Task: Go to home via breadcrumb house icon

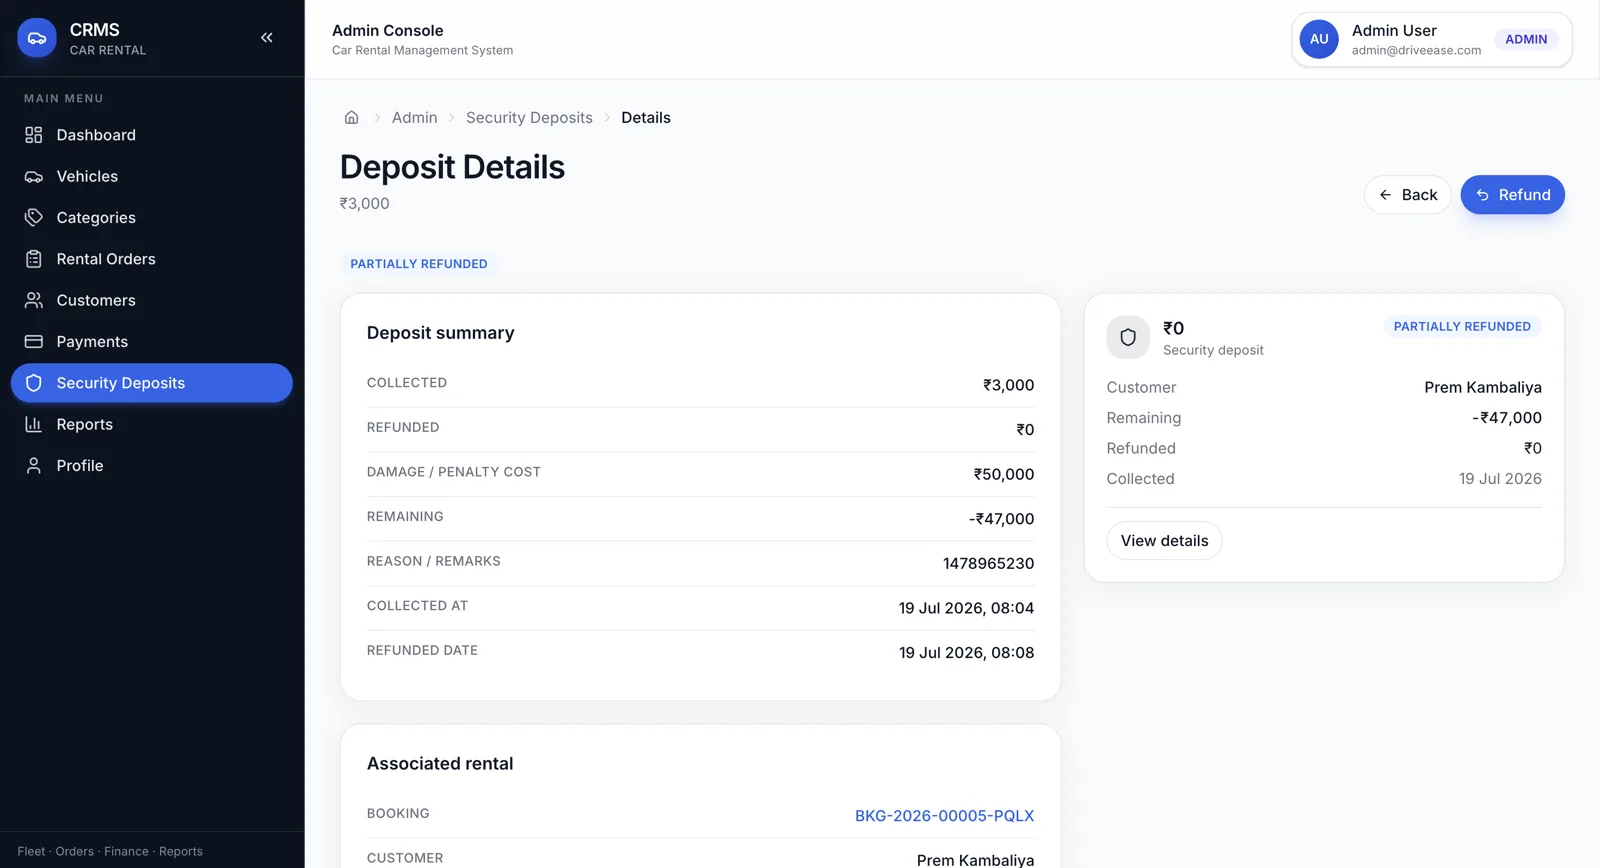Action: pyautogui.click(x=351, y=117)
